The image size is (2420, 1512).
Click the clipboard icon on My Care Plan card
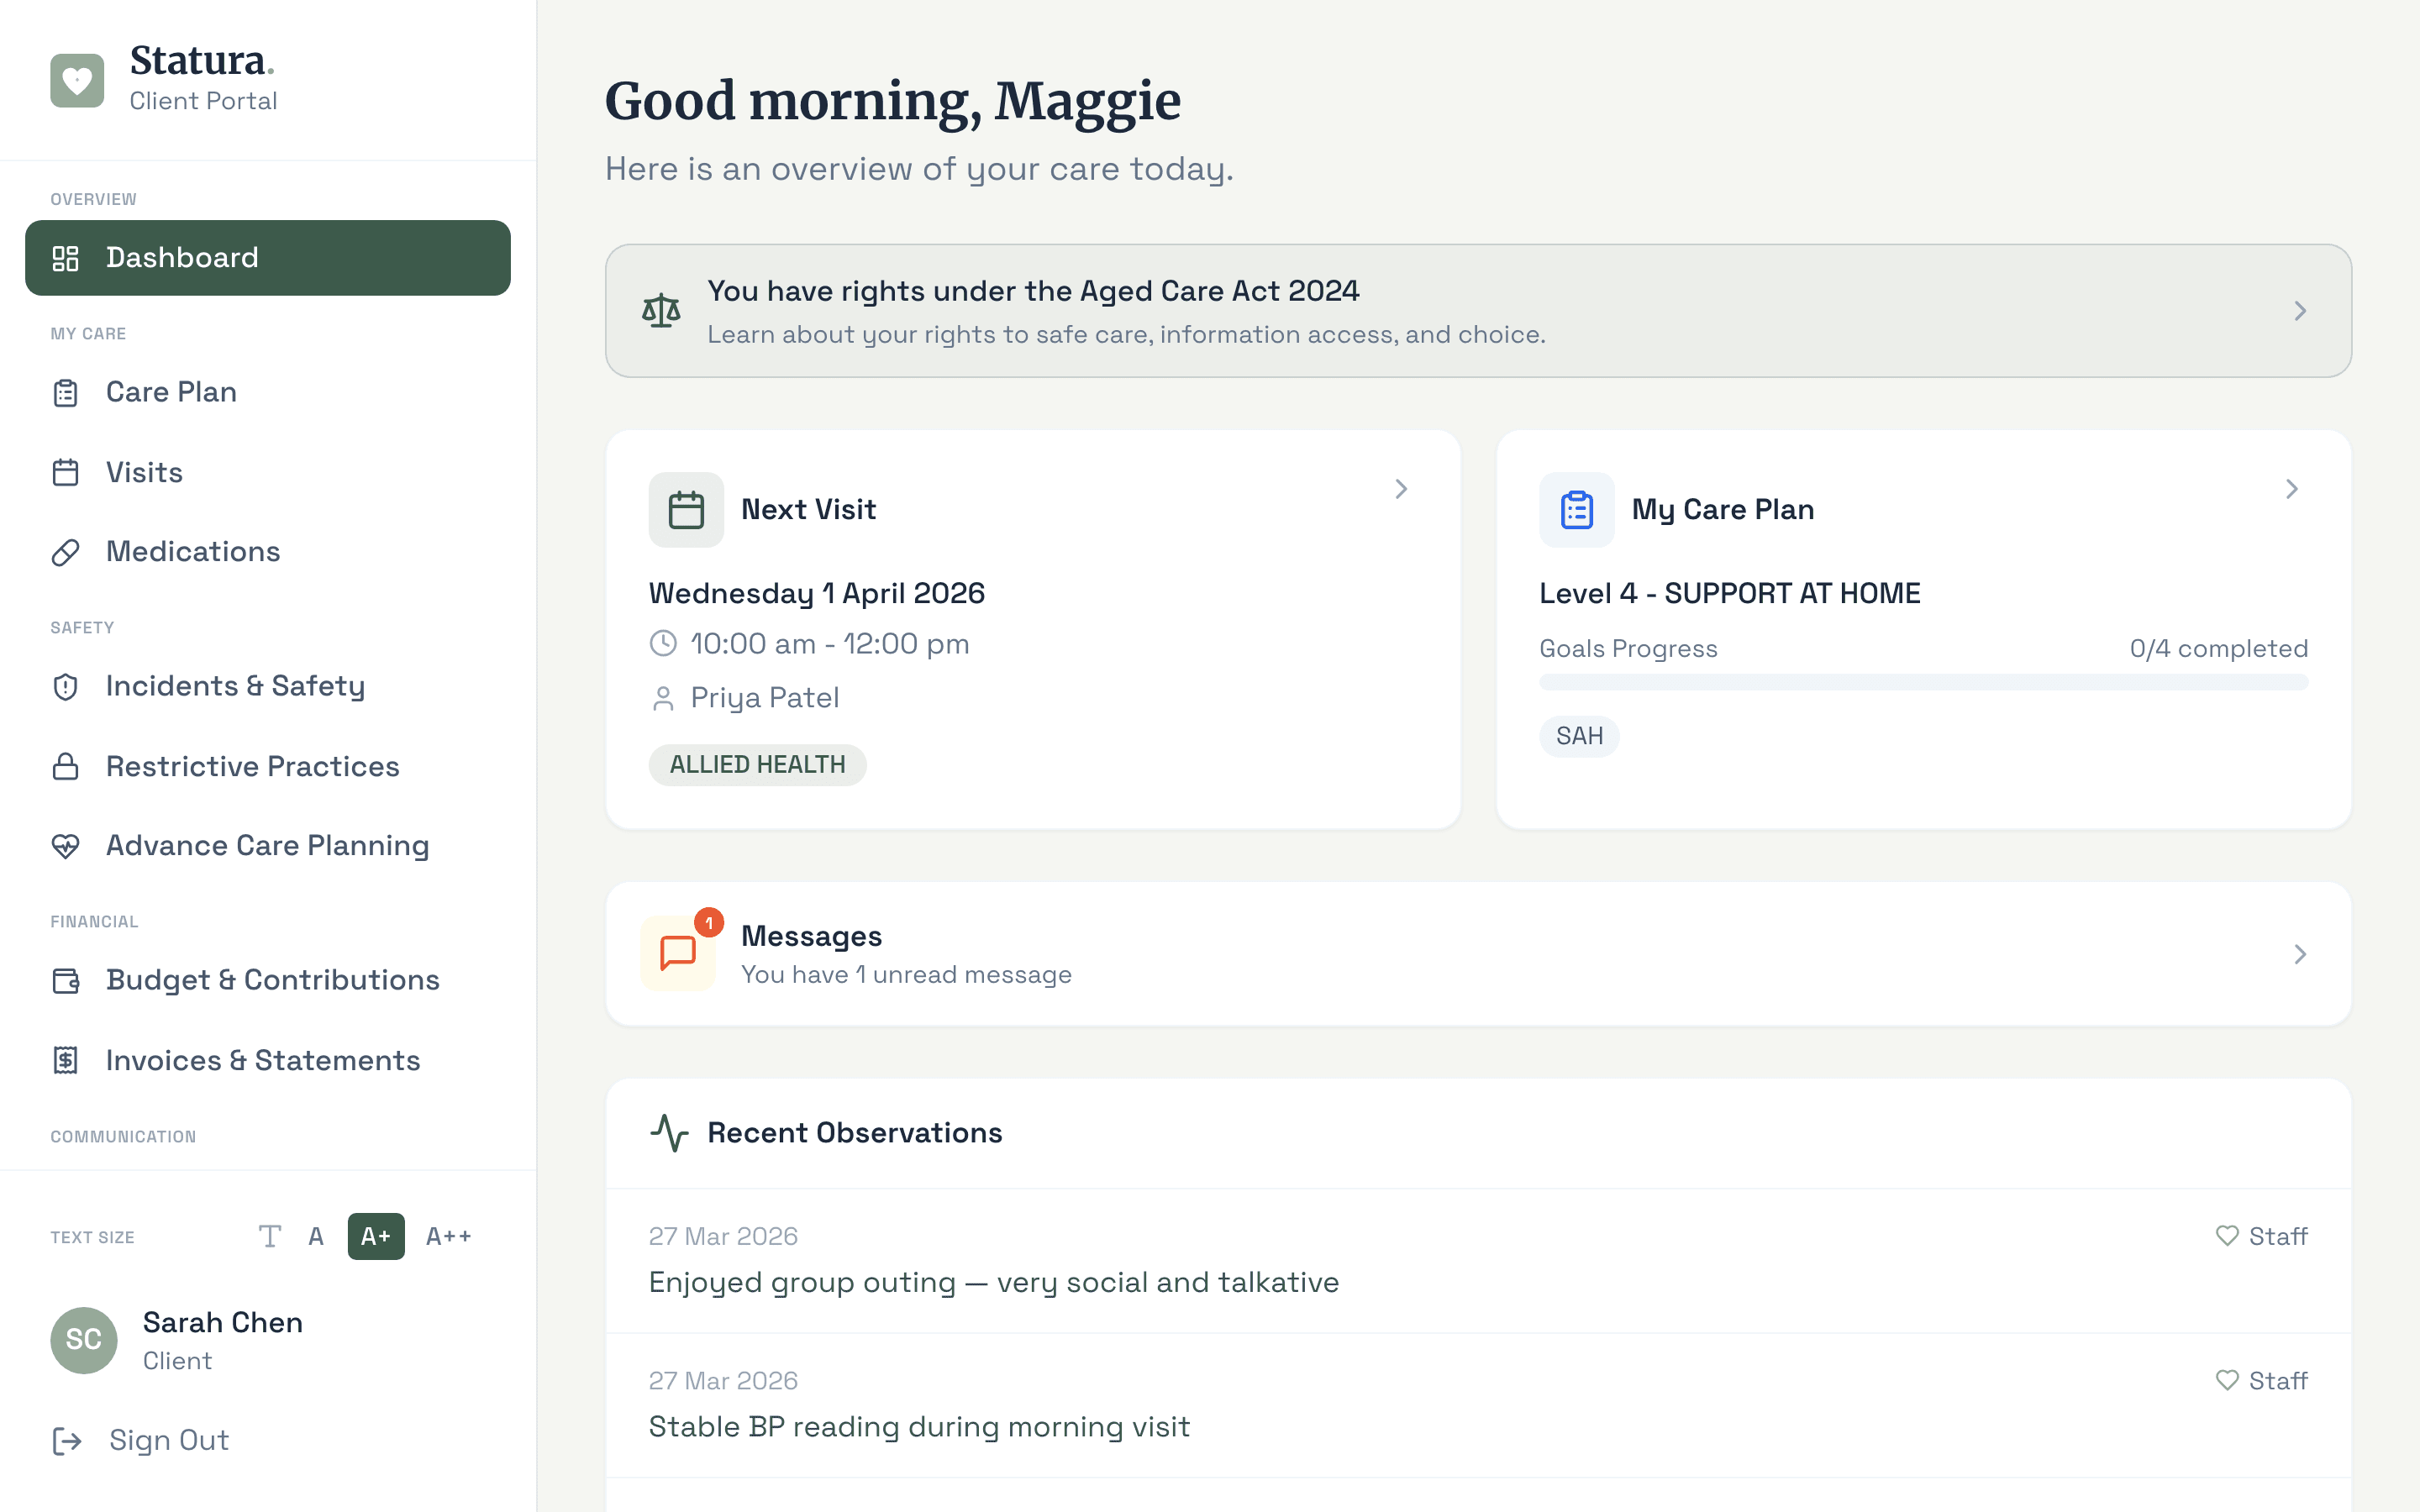[x=1576, y=510]
